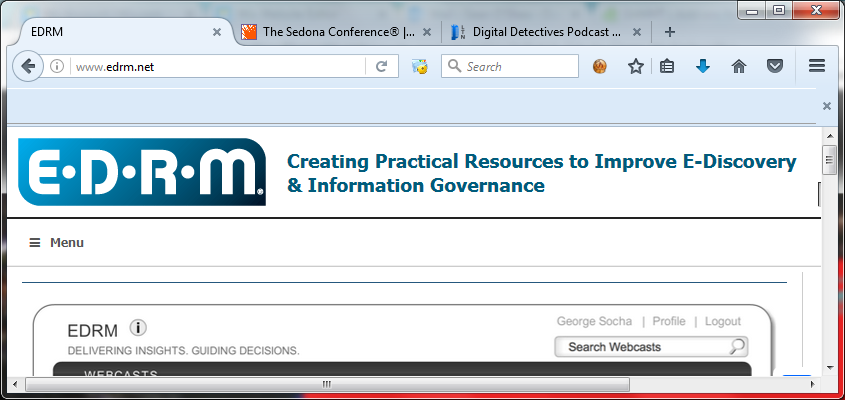Viewport: 845px width, 400px height.
Task: Close the Digital Detectives Podcast tab
Action: (636, 32)
